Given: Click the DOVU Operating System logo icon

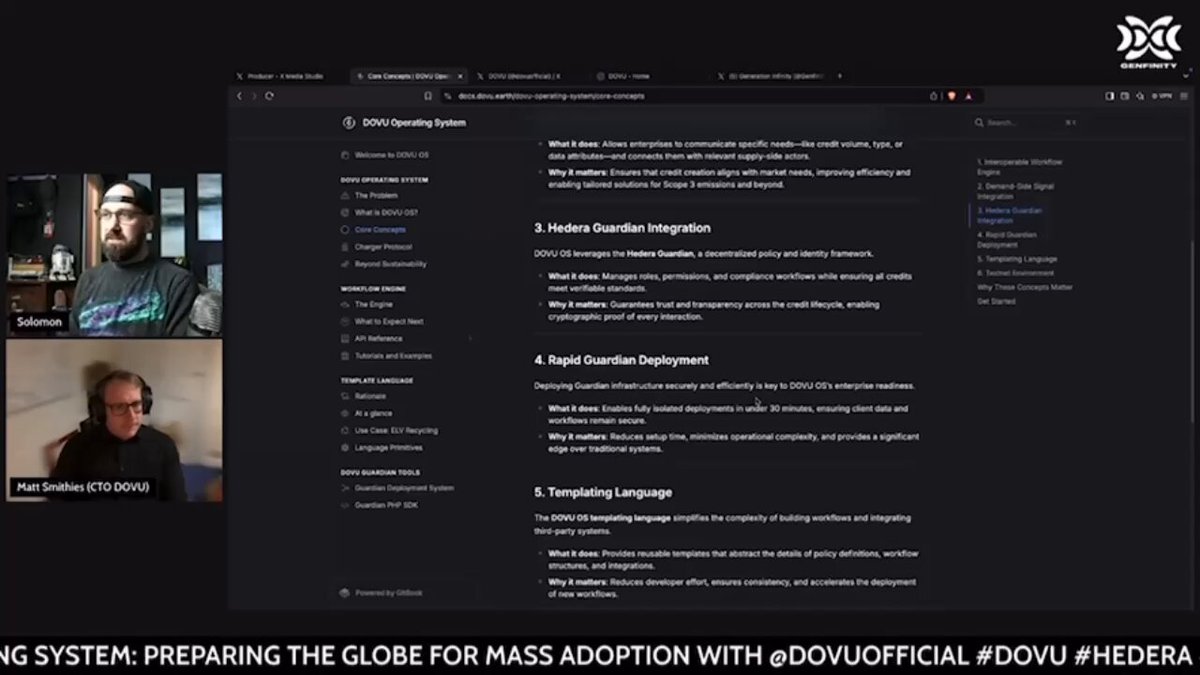Looking at the screenshot, I should click(348, 123).
